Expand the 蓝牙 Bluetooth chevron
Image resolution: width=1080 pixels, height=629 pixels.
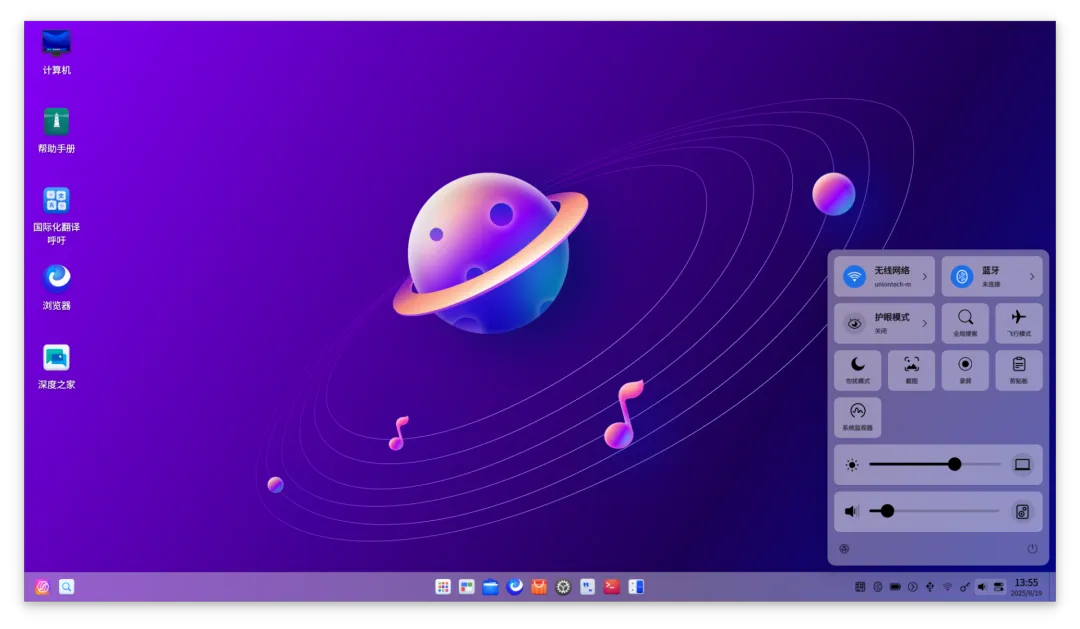1032,276
